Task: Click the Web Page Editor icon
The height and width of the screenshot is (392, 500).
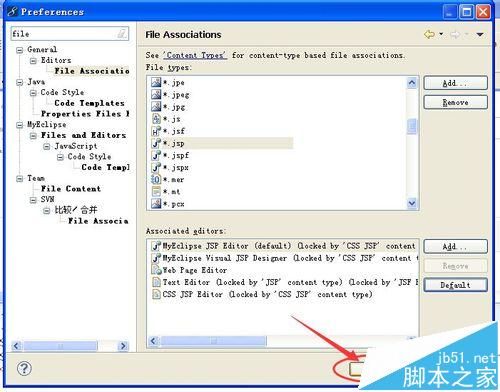Action: tap(156, 270)
